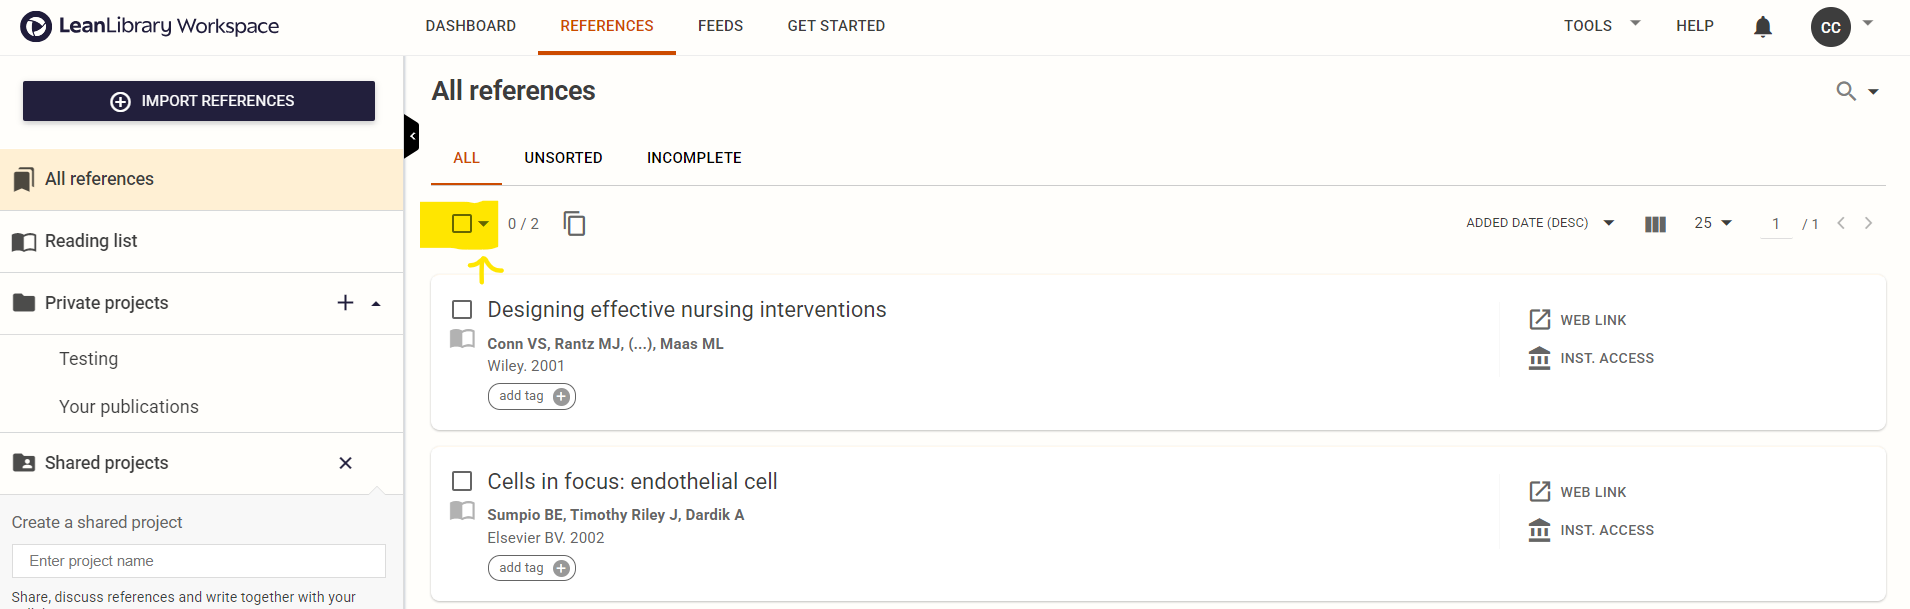
Task: Close the Shared projects create panel
Action: (345, 463)
